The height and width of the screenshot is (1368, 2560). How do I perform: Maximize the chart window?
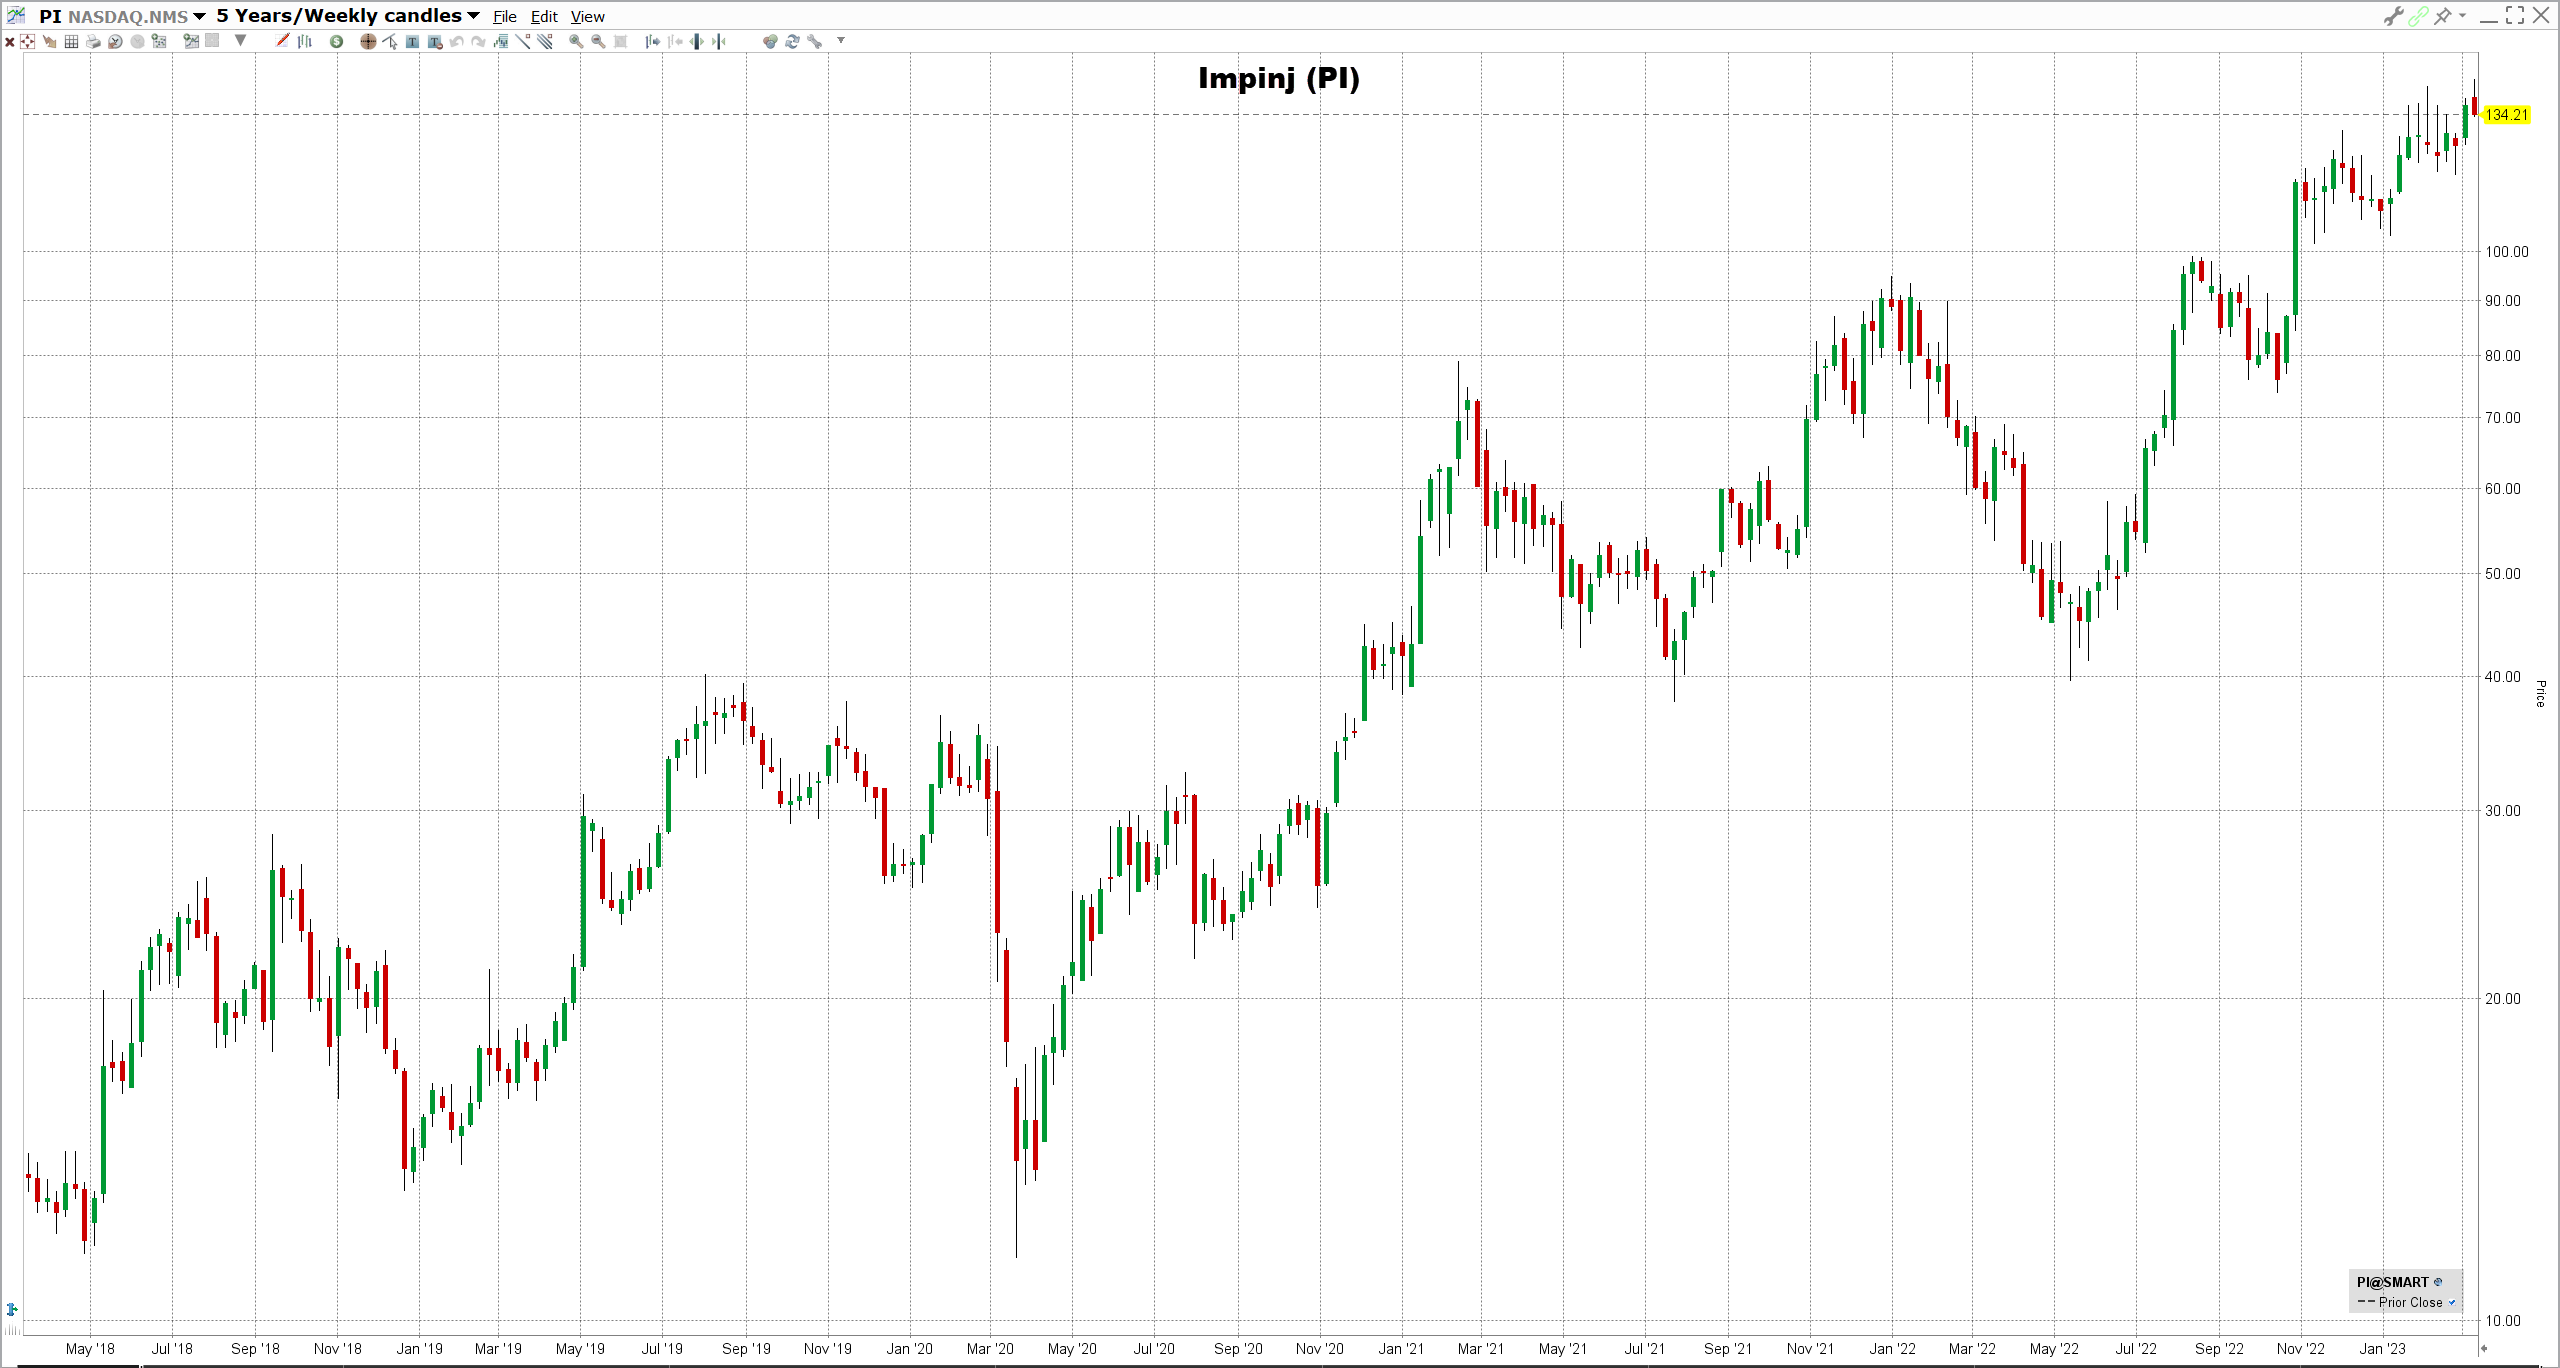point(2515,15)
